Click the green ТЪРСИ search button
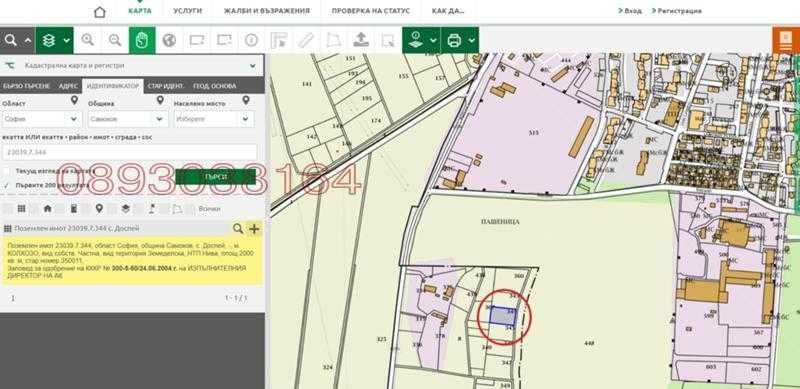Viewport: 800px width, 389px height. pyautogui.click(x=215, y=177)
